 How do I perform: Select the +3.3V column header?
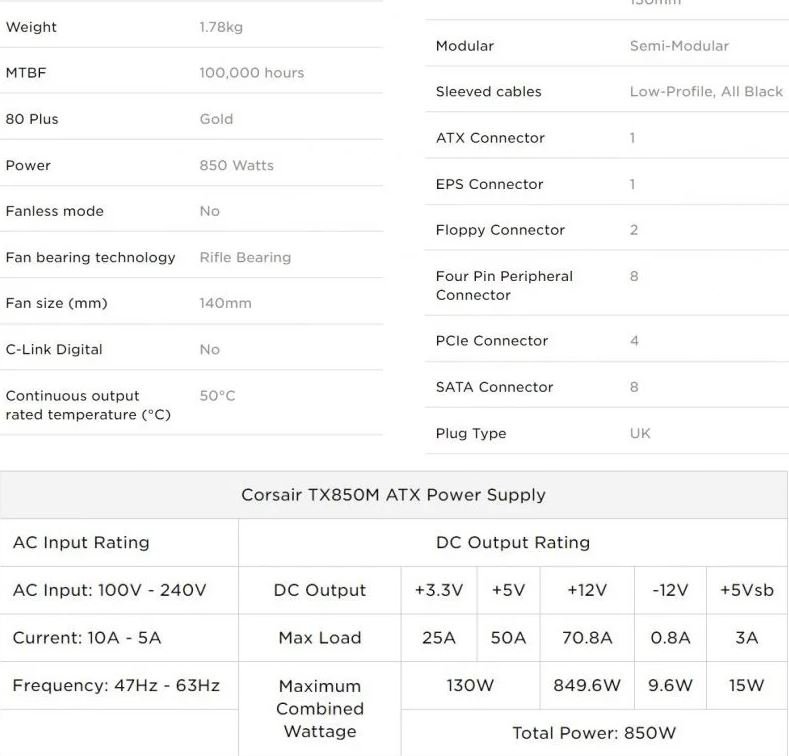point(439,590)
